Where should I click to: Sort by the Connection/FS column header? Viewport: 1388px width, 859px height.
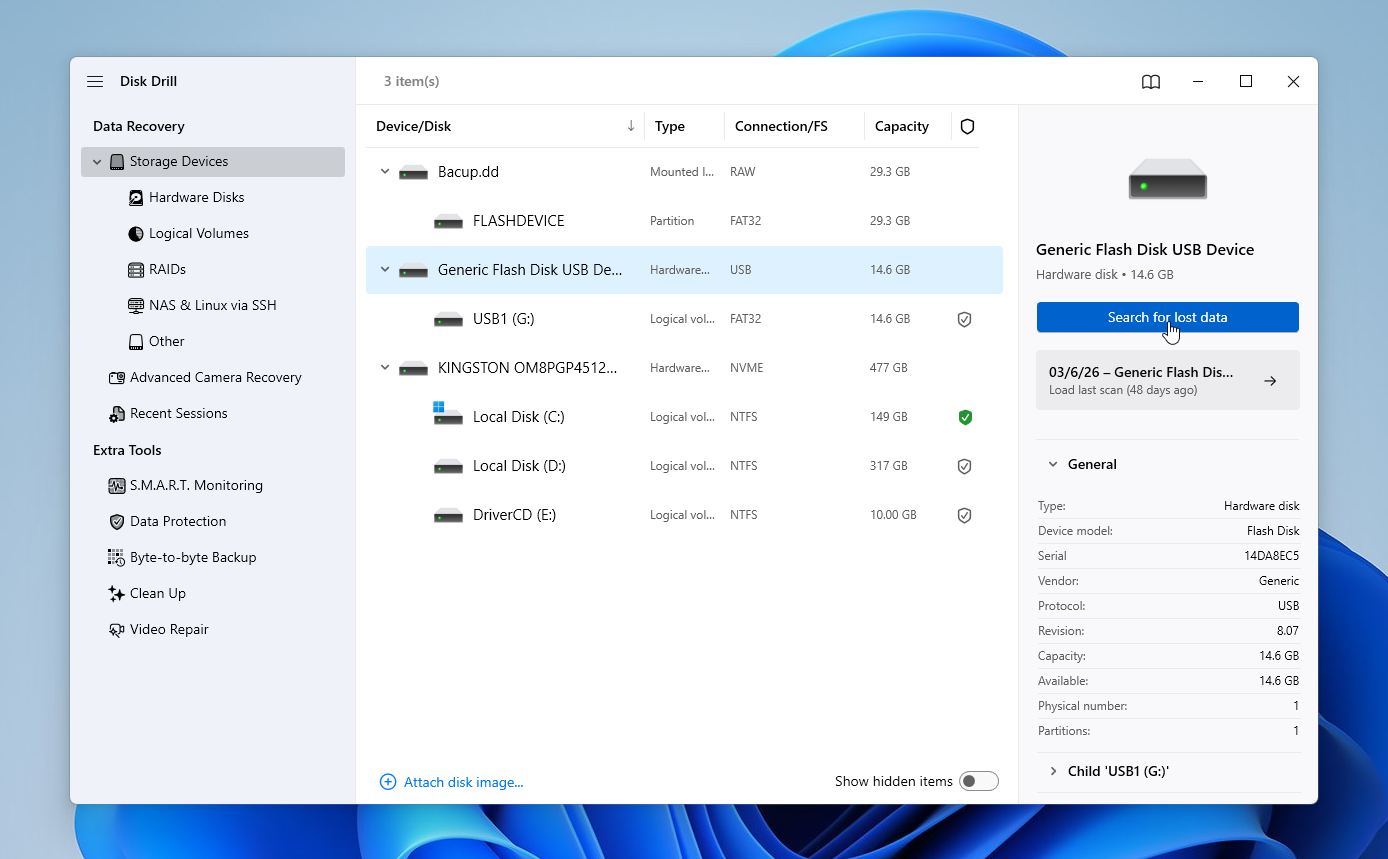point(781,127)
